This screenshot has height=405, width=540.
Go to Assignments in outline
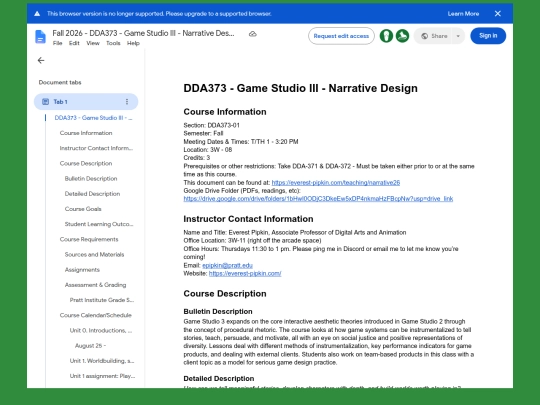[x=82, y=269]
